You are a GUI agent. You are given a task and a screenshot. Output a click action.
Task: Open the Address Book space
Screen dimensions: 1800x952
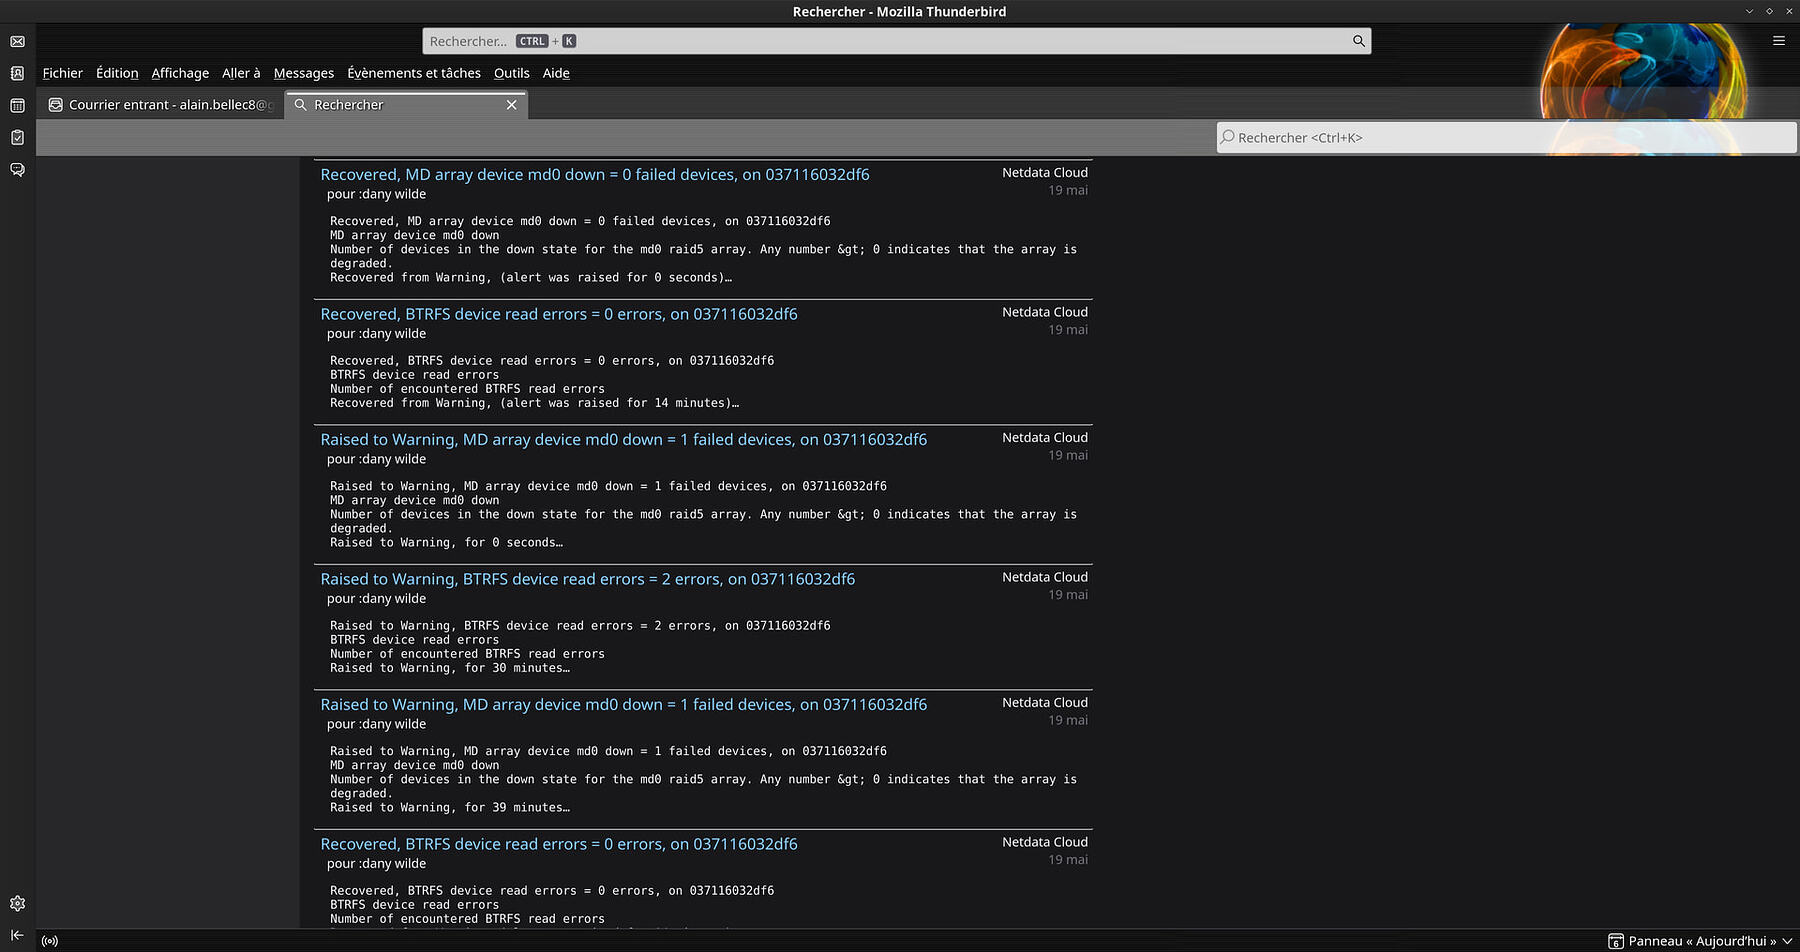coord(17,73)
